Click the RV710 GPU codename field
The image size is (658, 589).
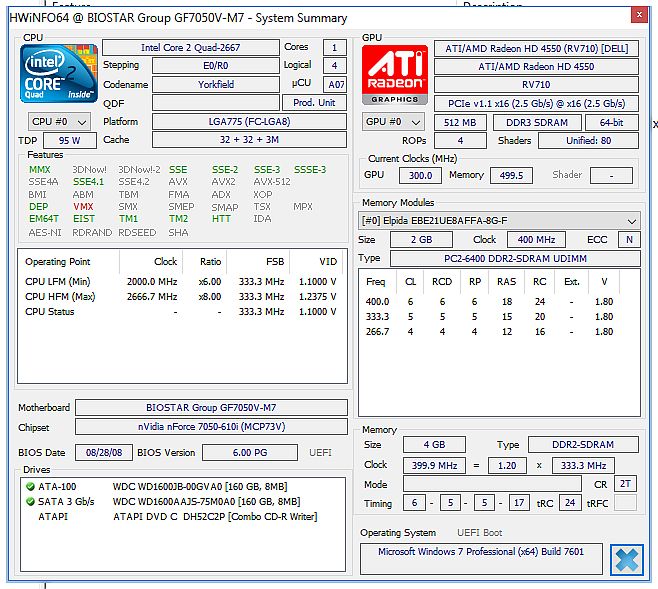coord(536,85)
